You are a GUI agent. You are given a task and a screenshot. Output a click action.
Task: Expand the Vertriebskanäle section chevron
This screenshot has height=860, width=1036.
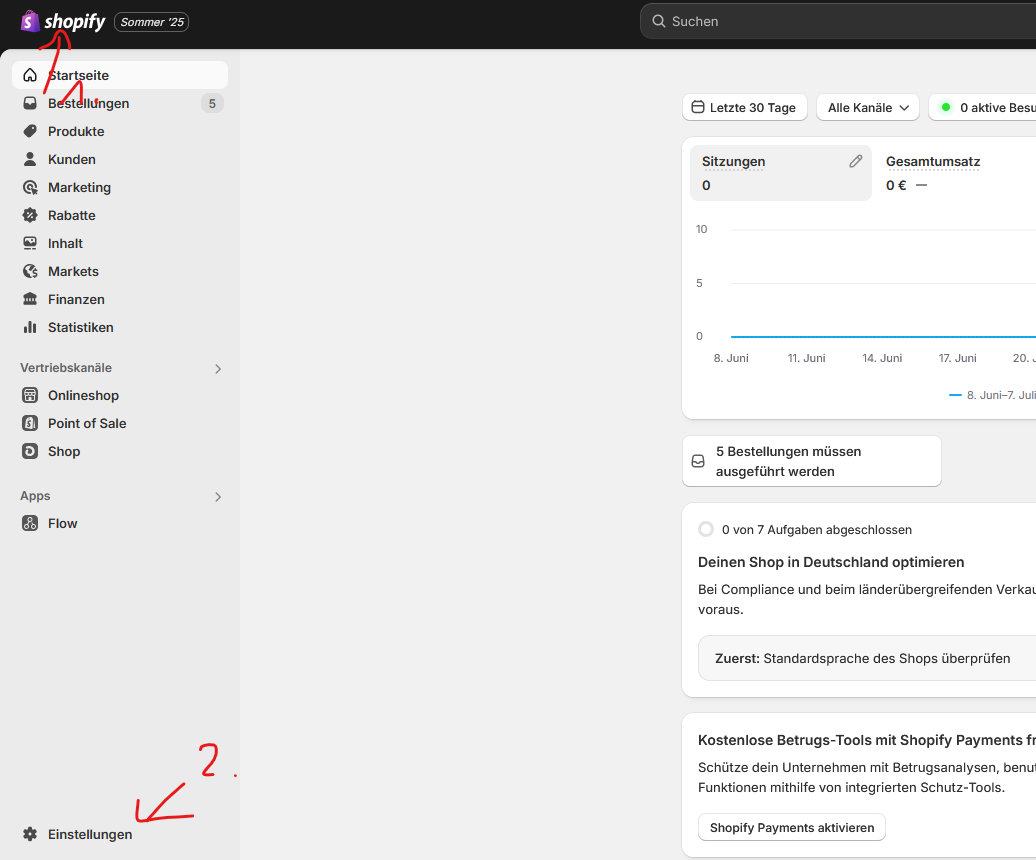point(218,368)
